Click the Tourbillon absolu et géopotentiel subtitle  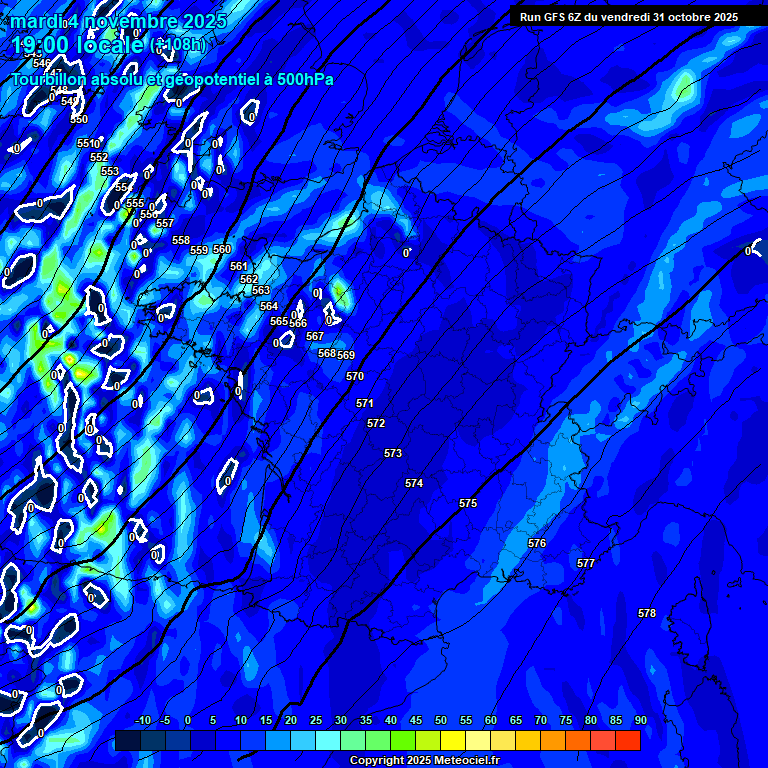(172, 79)
